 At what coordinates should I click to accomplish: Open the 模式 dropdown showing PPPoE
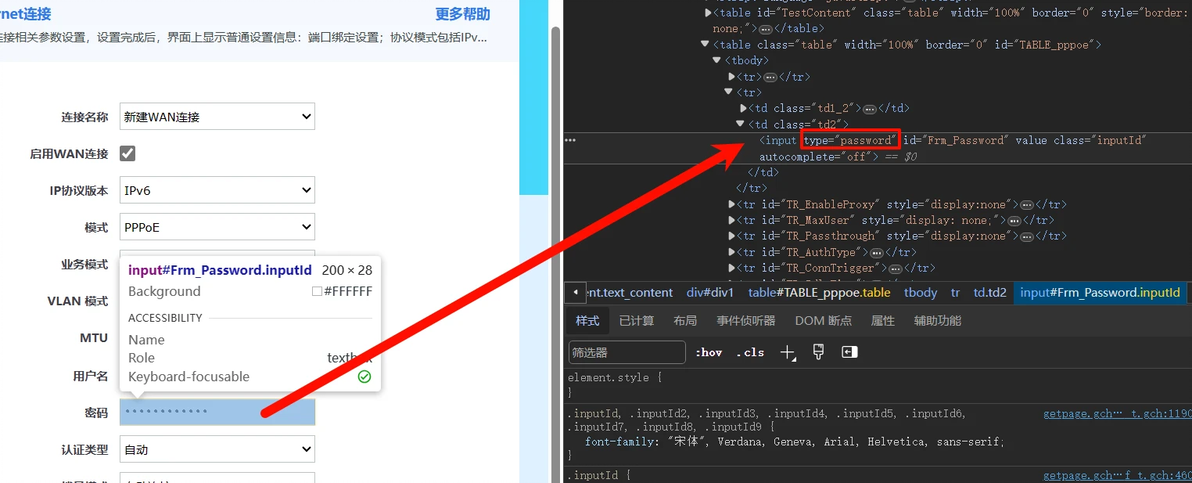217,227
